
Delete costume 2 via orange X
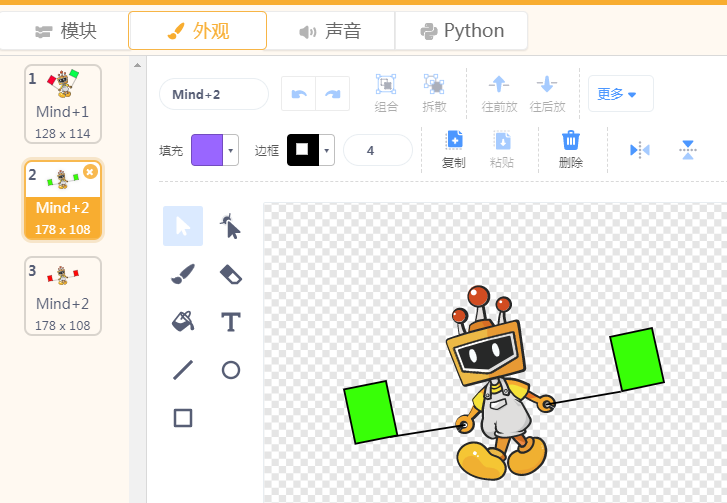(90, 172)
